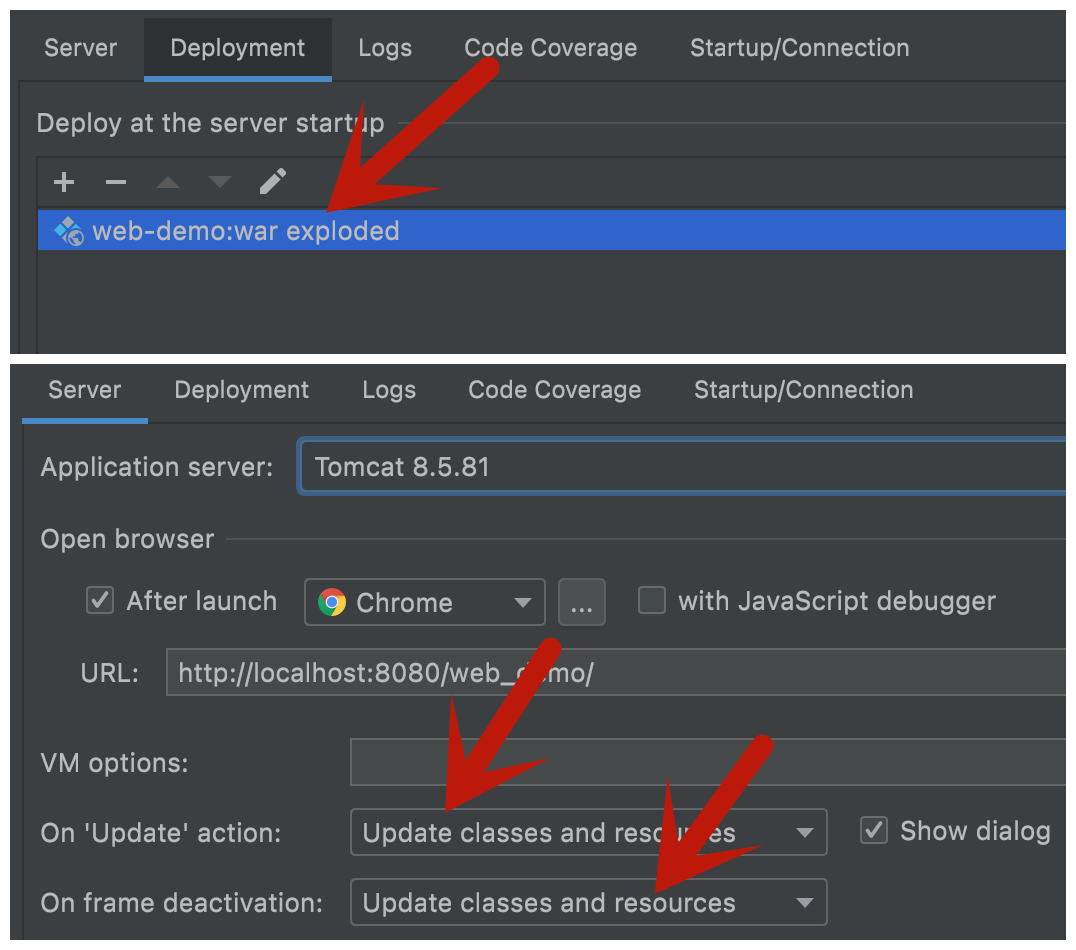Open the Startup/Connection tab in lower panel
This screenshot has width=1076, height=950.
pos(803,390)
